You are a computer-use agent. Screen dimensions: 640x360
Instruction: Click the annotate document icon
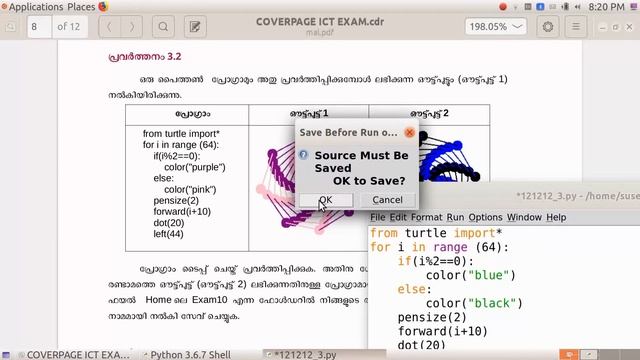[195, 27]
